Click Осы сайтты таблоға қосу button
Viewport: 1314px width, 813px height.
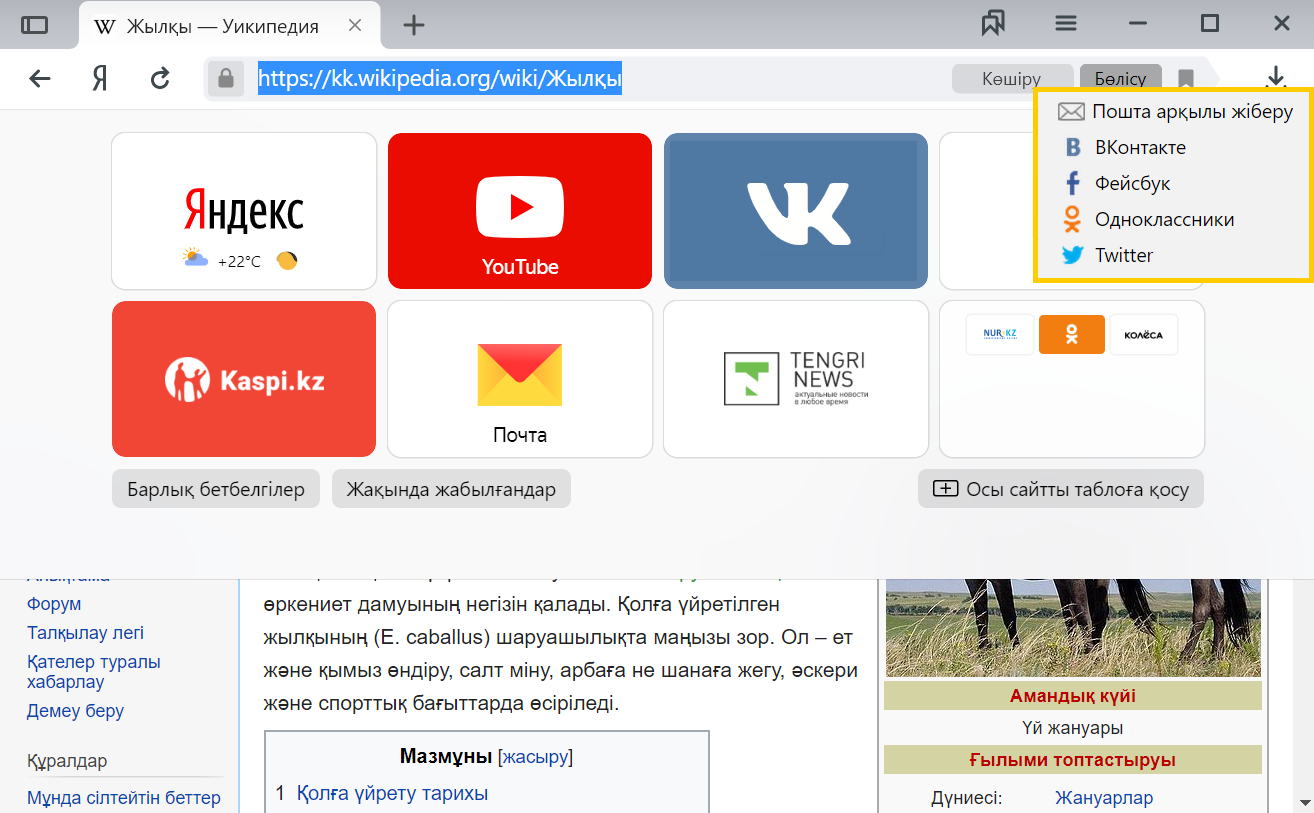click(x=1061, y=489)
